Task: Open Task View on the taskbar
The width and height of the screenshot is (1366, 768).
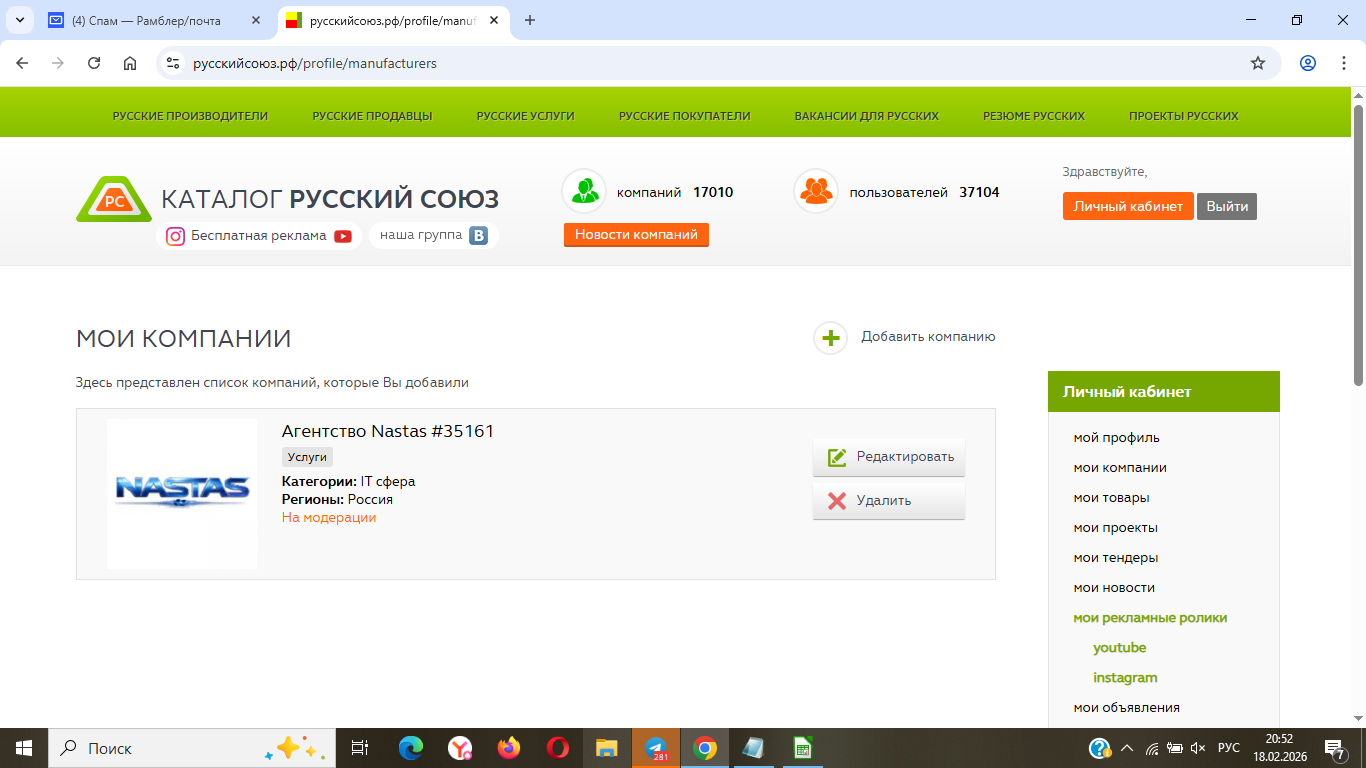Action: (360, 748)
